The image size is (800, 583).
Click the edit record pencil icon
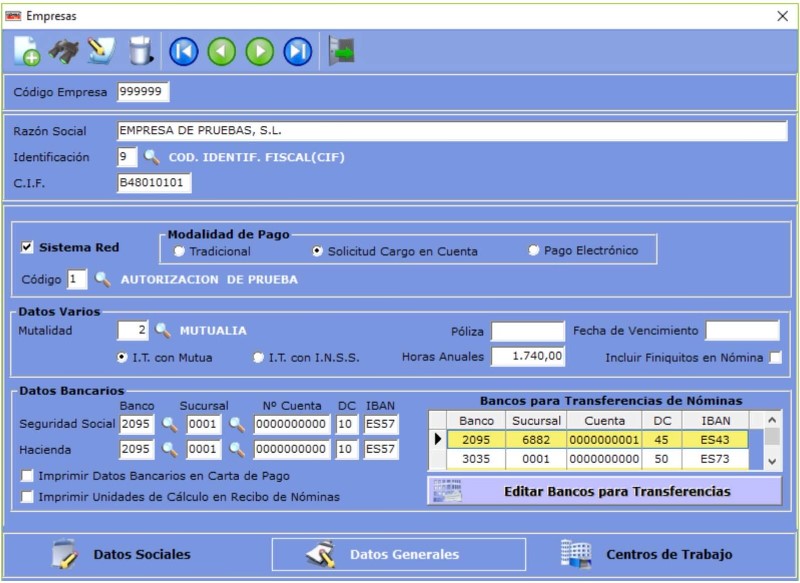click(101, 51)
